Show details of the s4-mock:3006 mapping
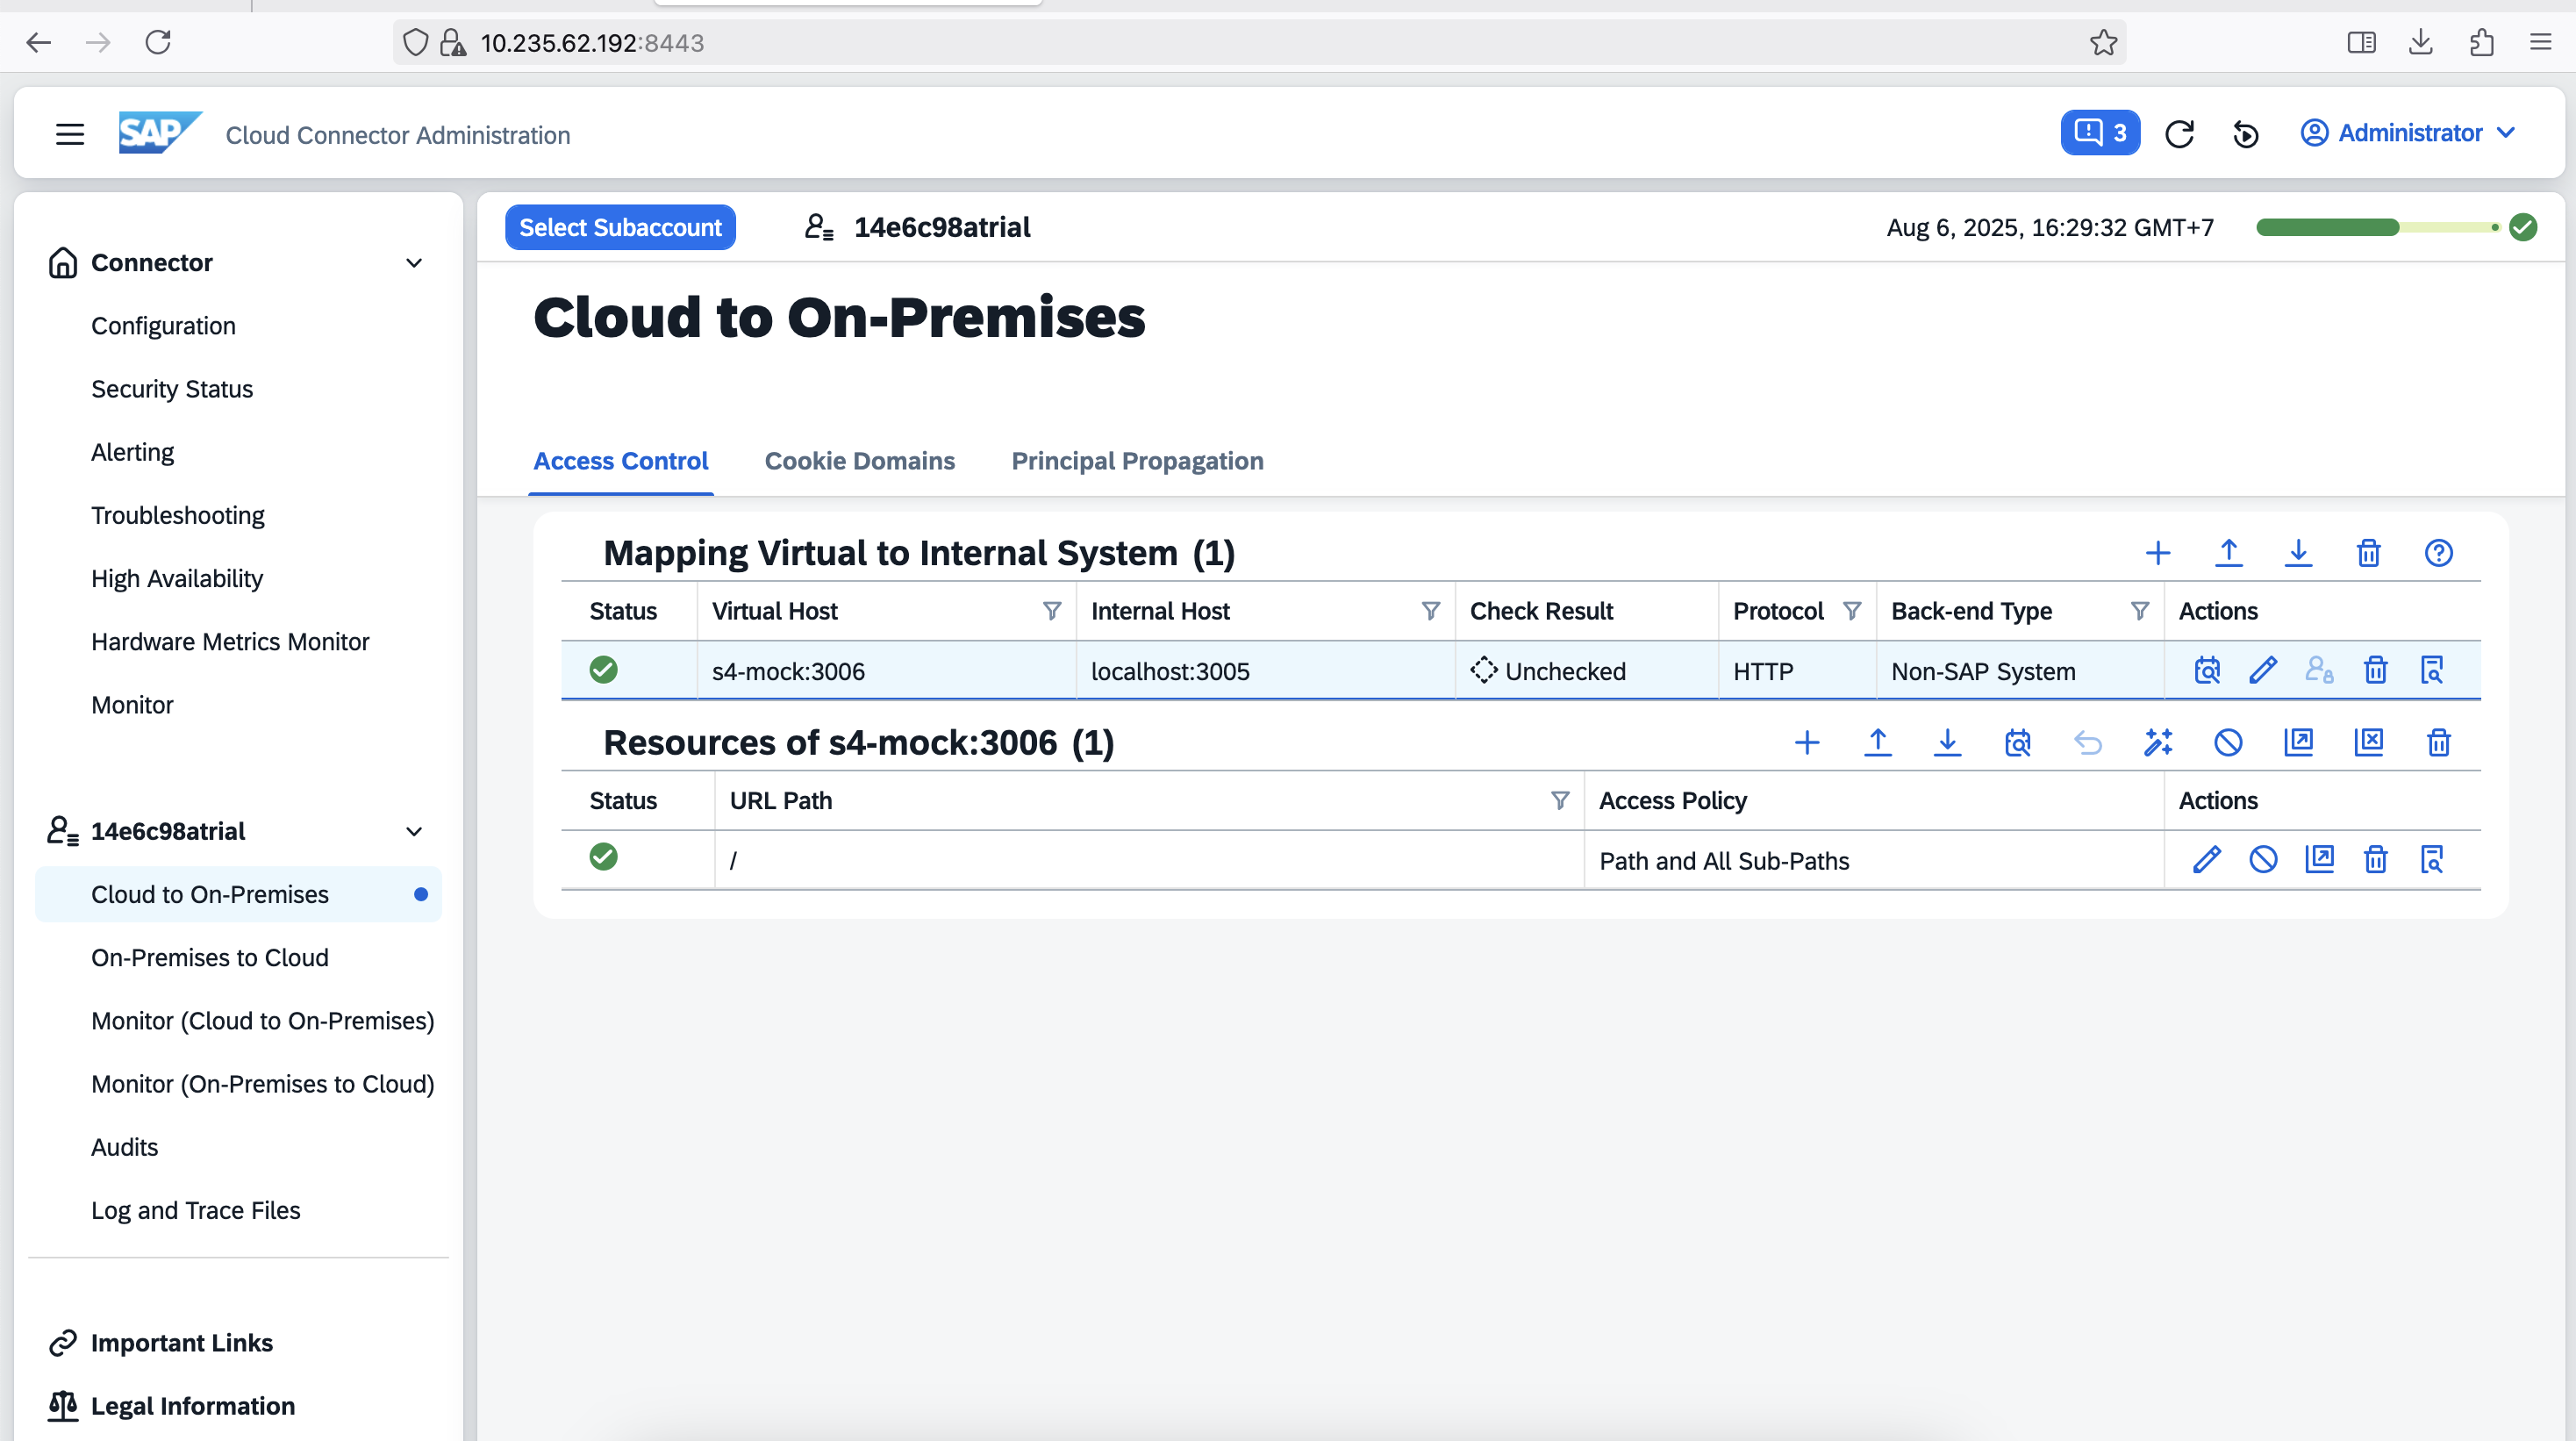Image resolution: width=2576 pixels, height=1441 pixels. (x=2431, y=670)
